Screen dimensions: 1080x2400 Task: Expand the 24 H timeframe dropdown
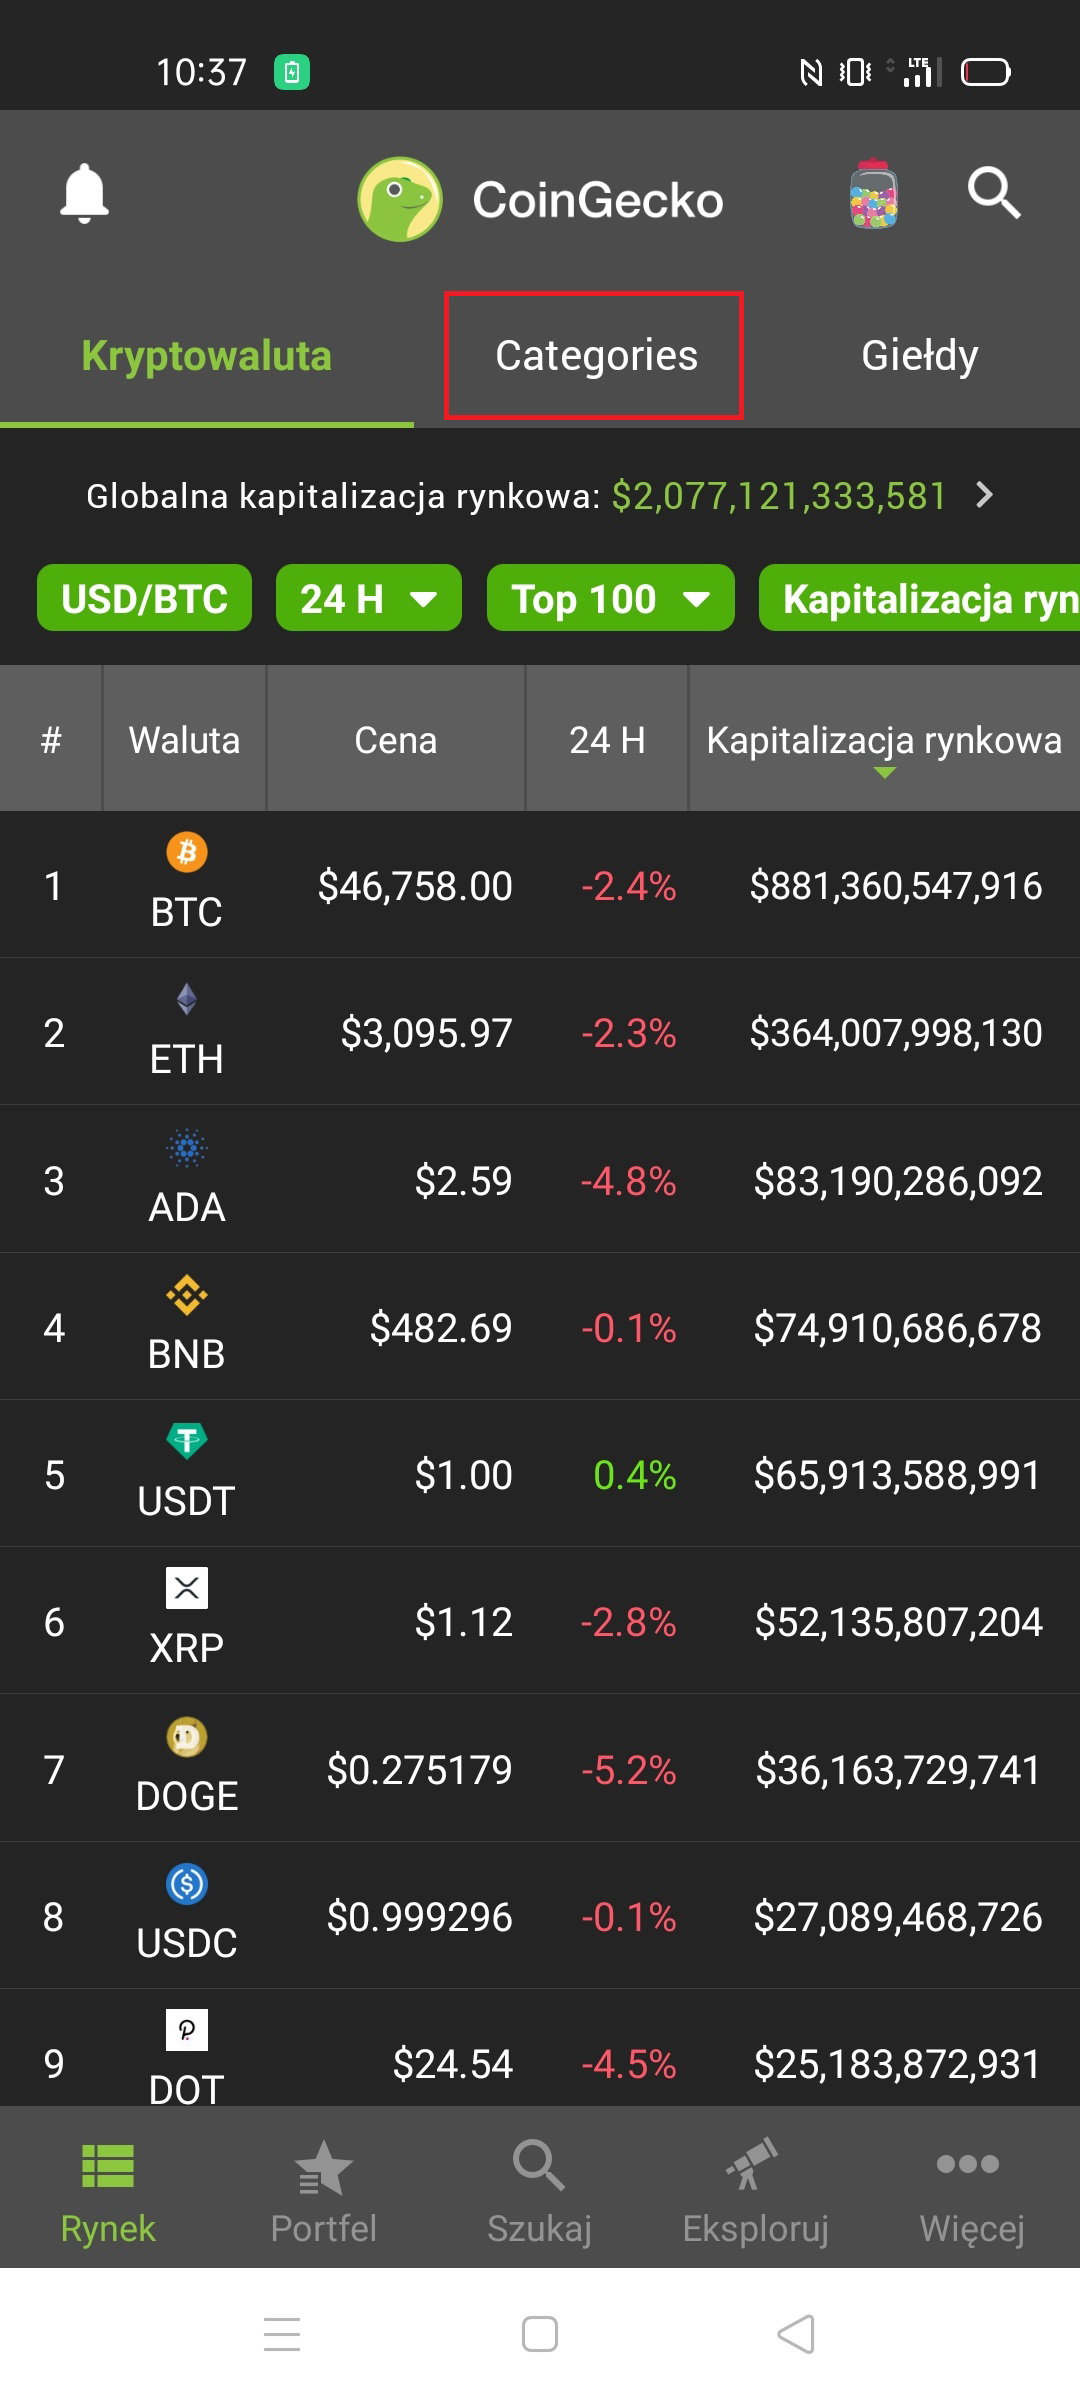pyautogui.click(x=369, y=598)
